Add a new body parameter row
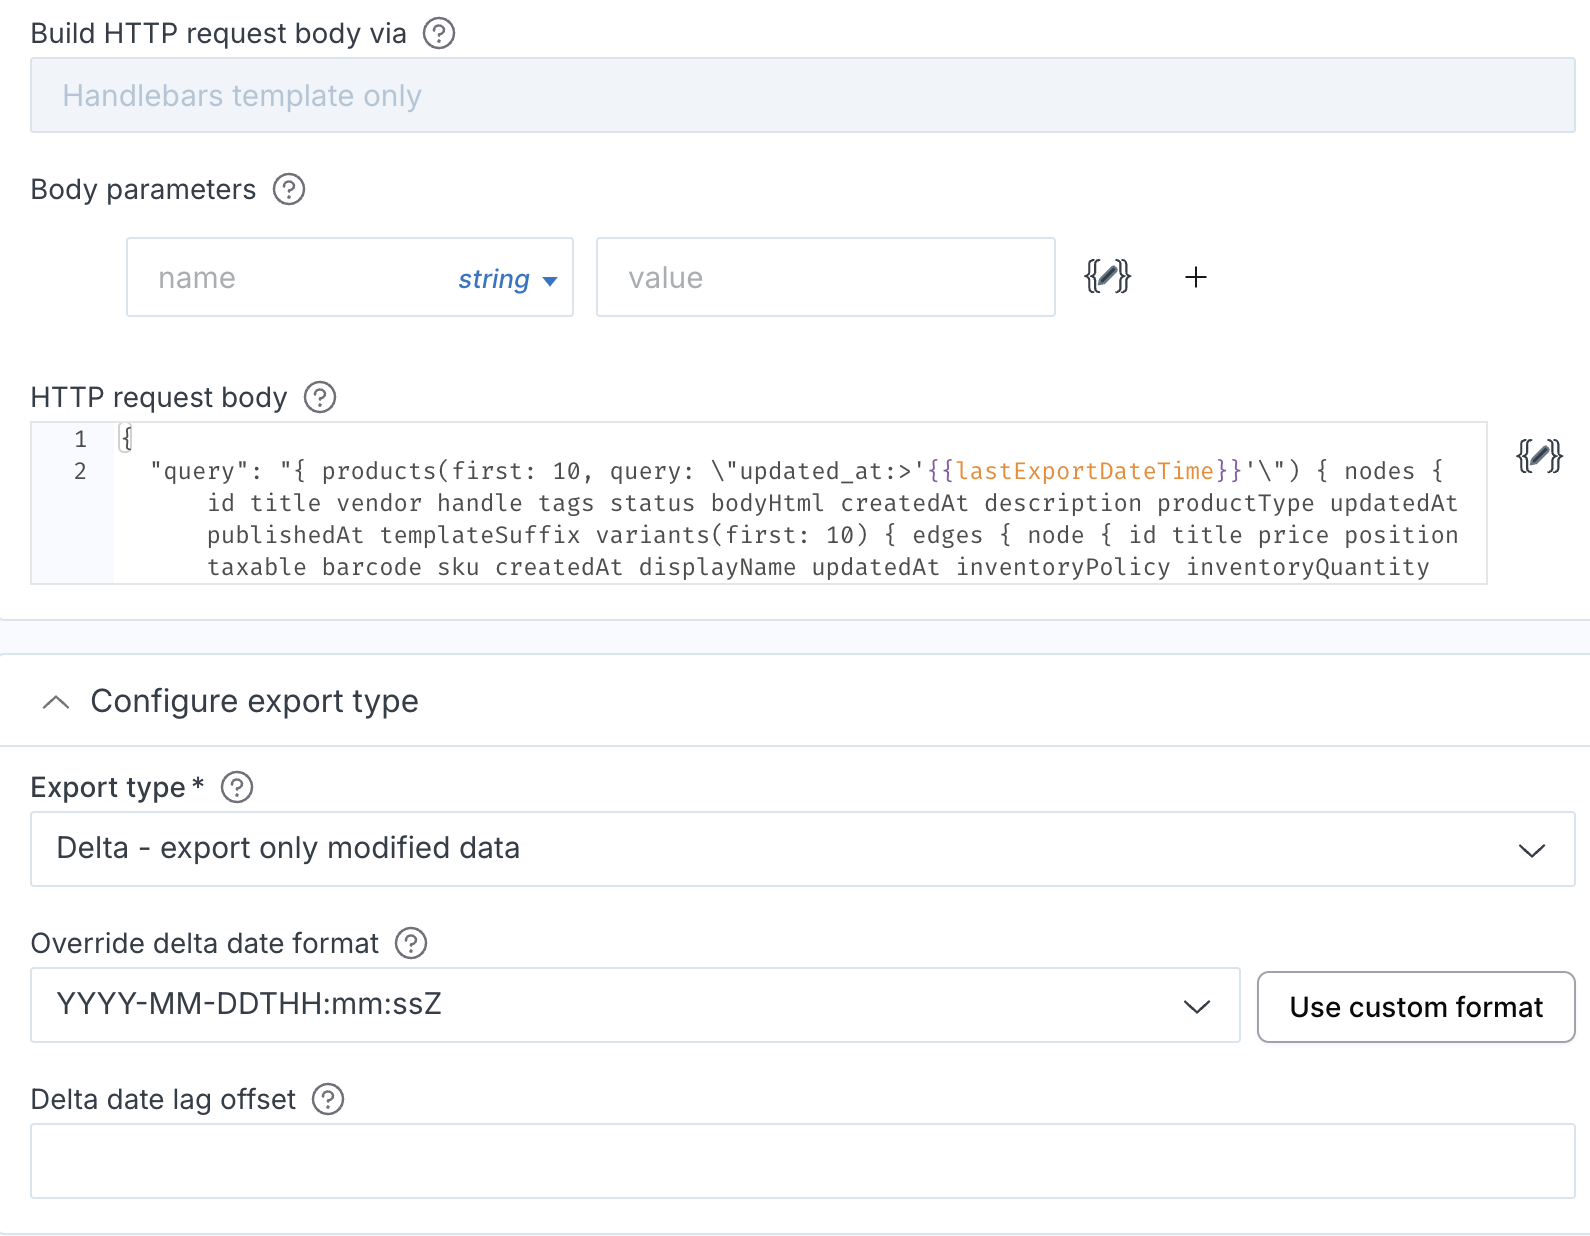Image resolution: width=1590 pixels, height=1236 pixels. [1196, 277]
